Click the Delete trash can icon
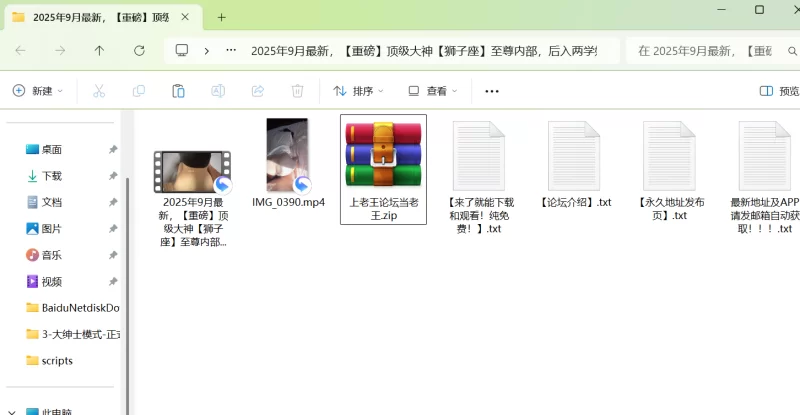The height and width of the screenshot is (415, 800). point(297,91)
